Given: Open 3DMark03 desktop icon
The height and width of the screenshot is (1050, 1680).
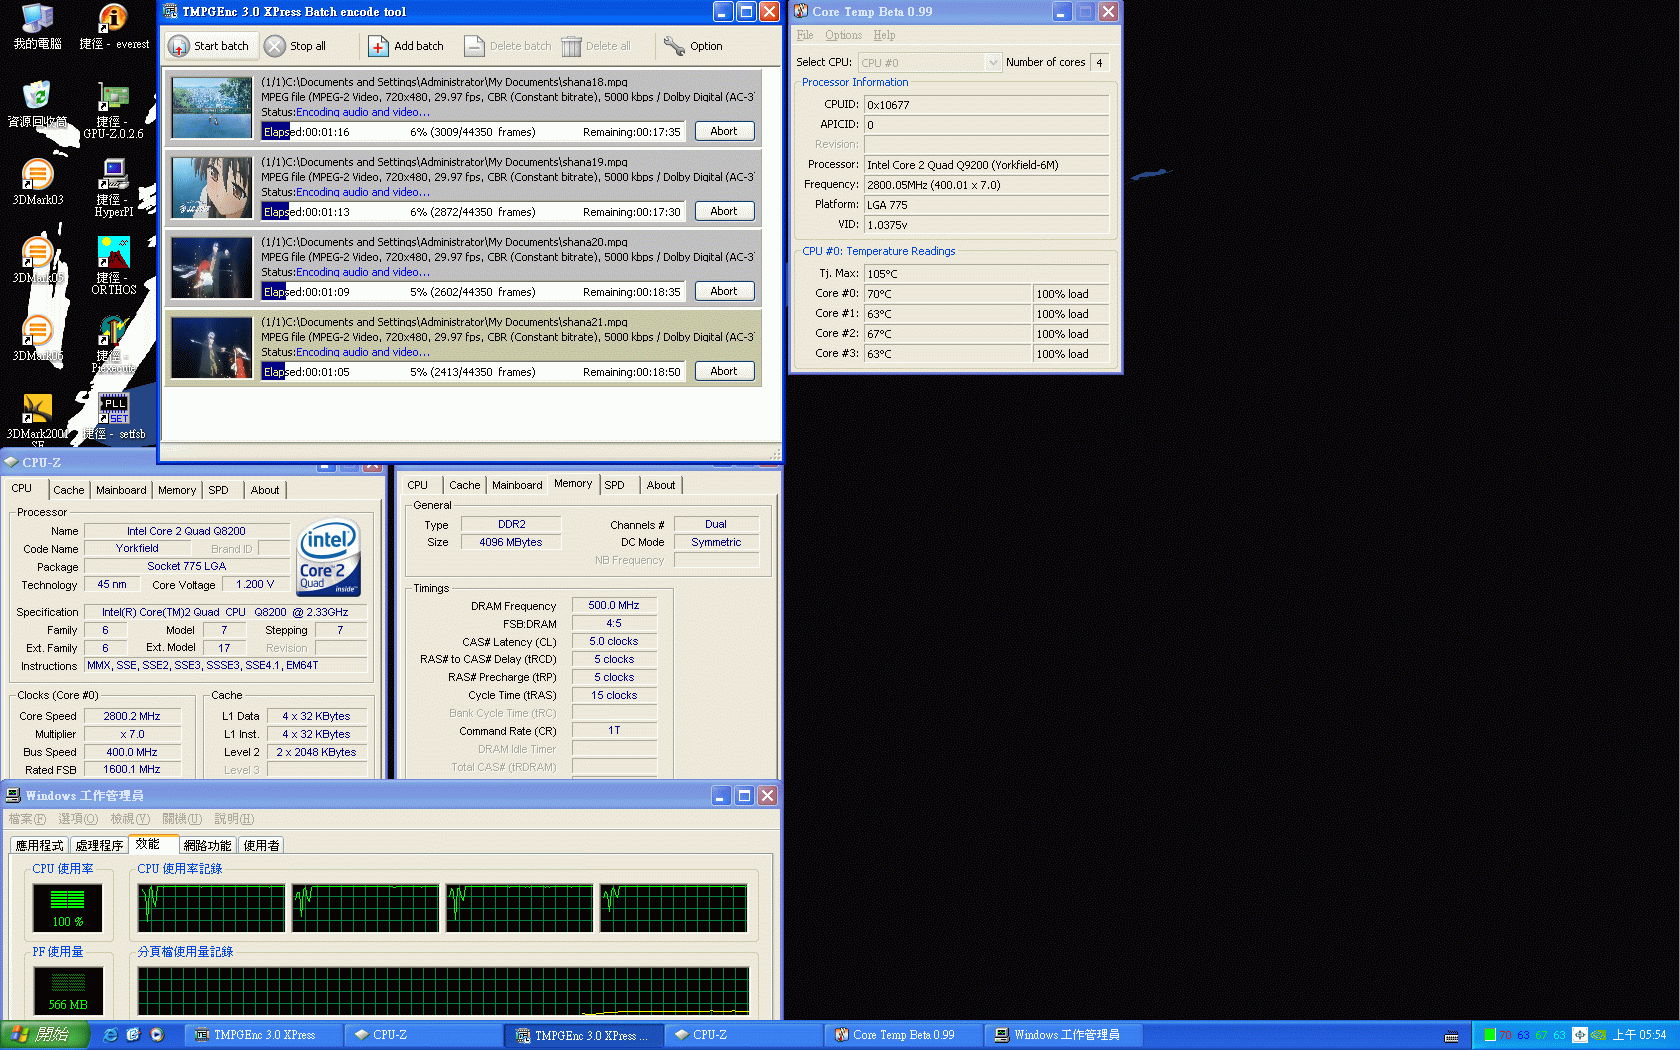Looking at the screenshot, I should 37,182.
